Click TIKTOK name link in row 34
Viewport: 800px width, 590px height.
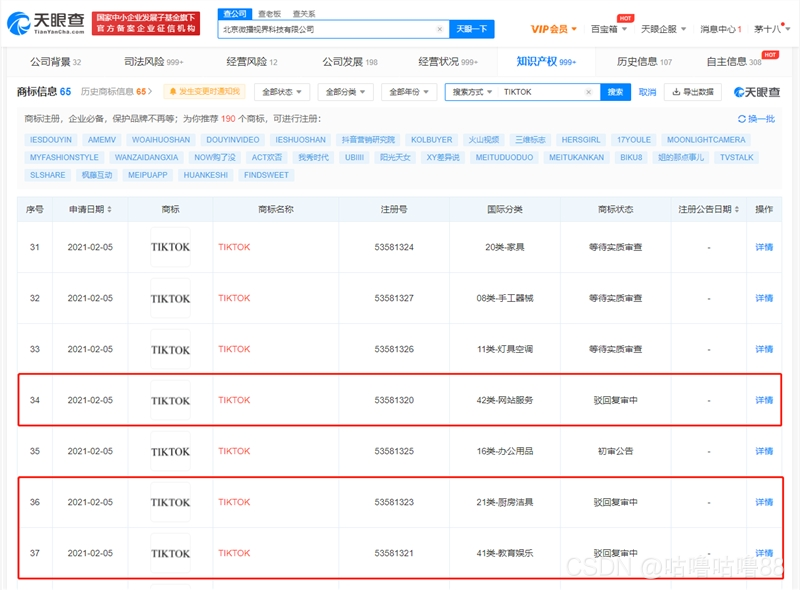point(234,400)
